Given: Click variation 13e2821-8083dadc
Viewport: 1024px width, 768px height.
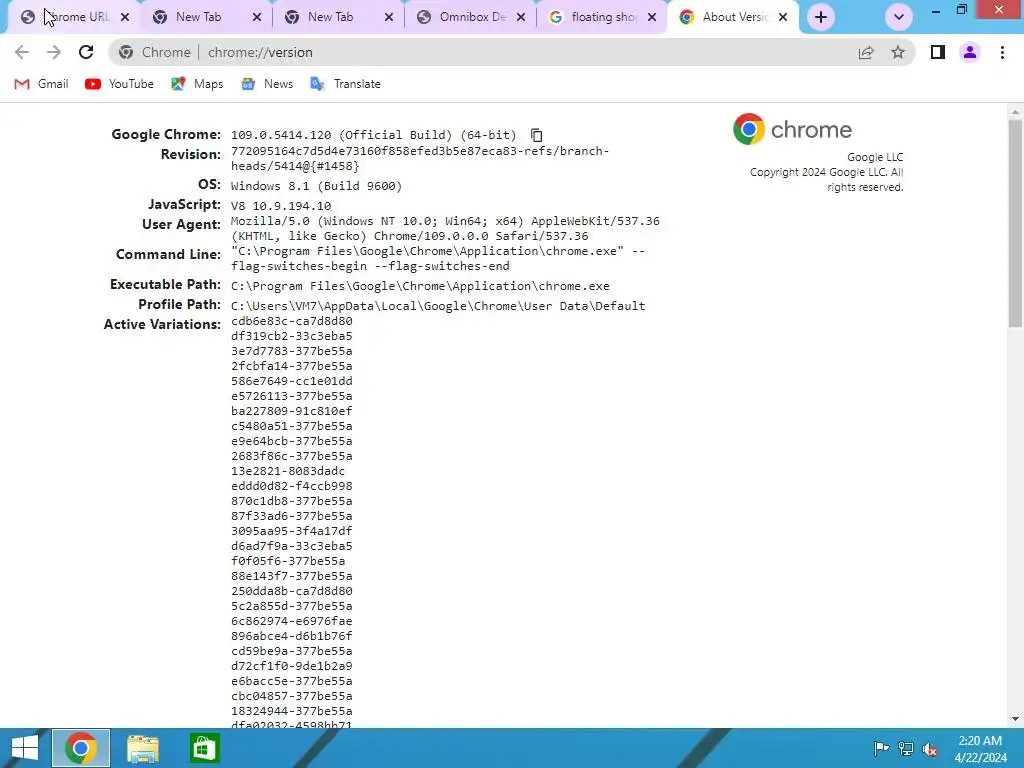Looking at the screenshot, I should (288, 471).
